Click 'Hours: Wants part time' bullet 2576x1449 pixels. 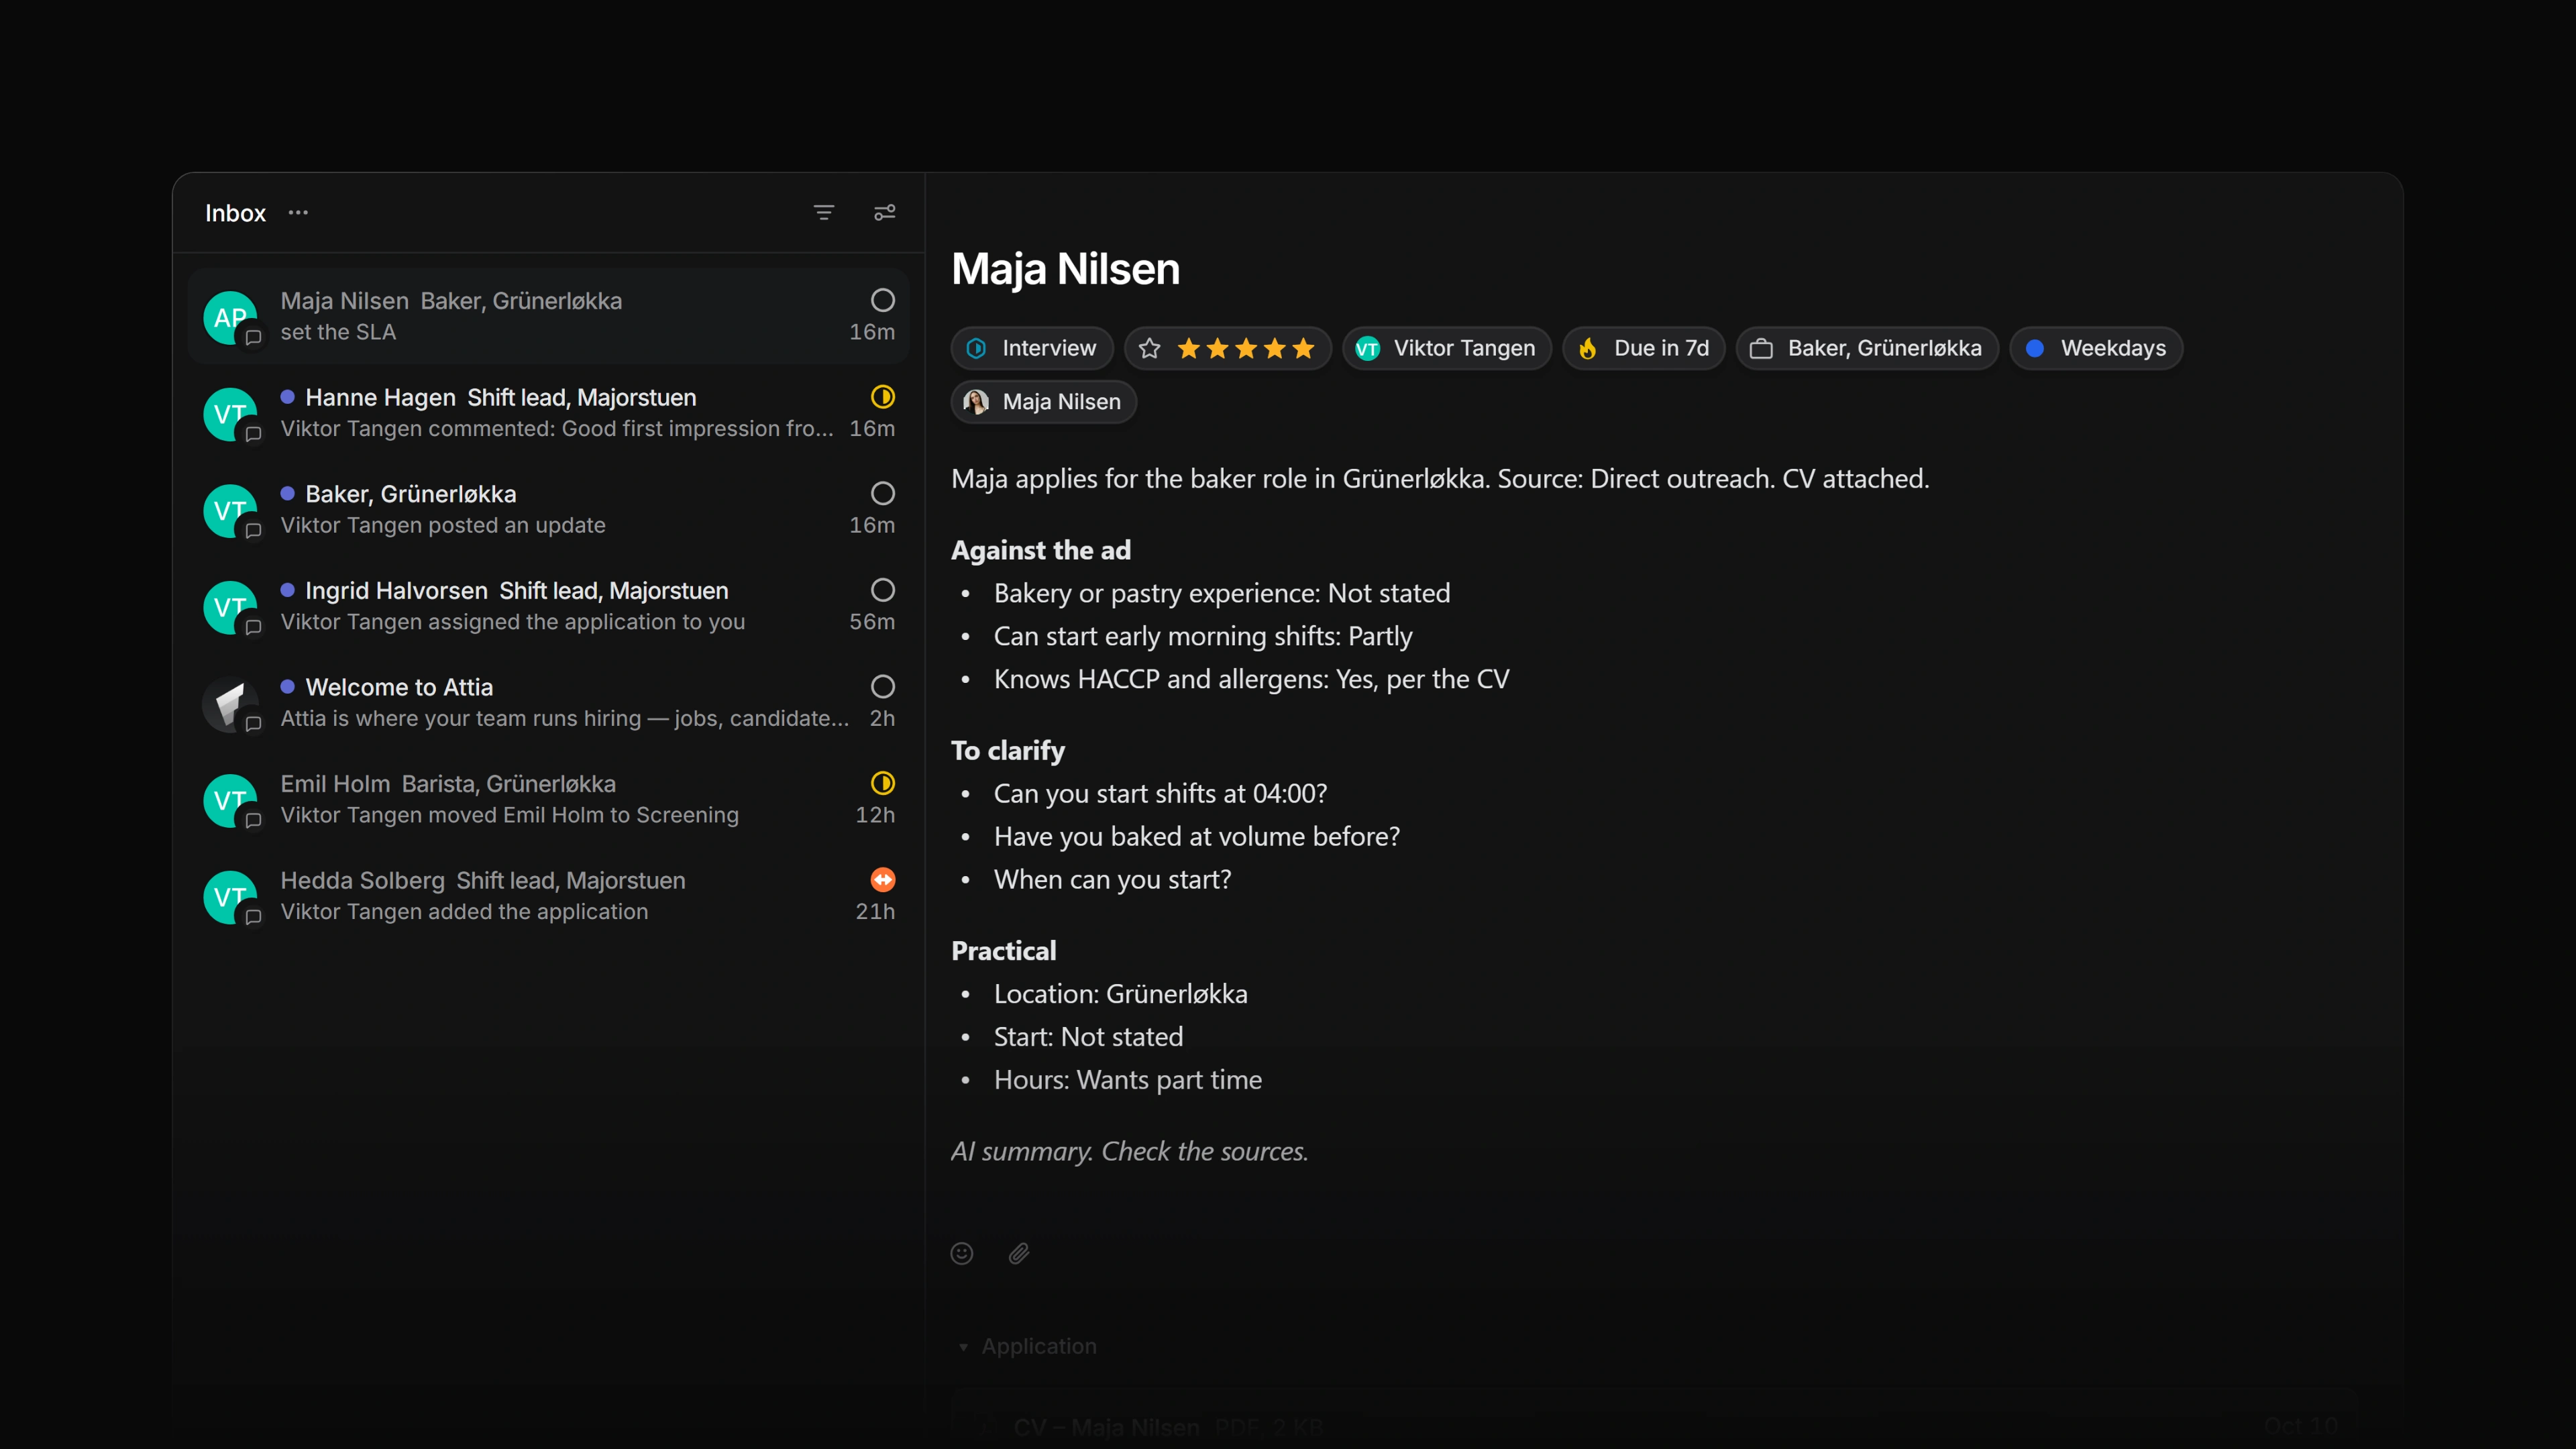click(1128, 1080)
